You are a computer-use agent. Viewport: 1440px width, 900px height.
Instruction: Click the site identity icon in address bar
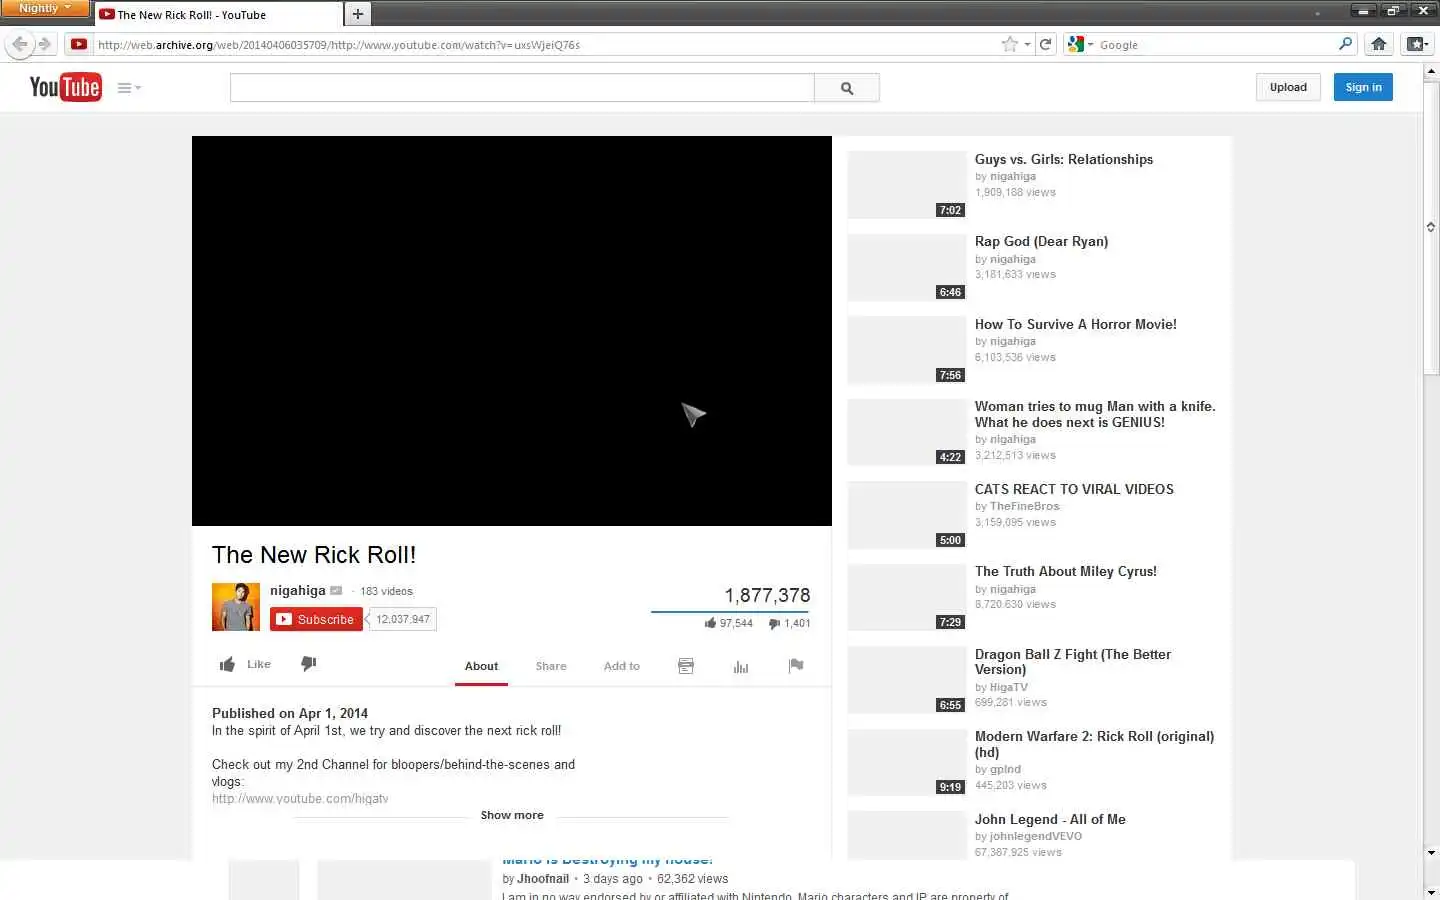79,44
